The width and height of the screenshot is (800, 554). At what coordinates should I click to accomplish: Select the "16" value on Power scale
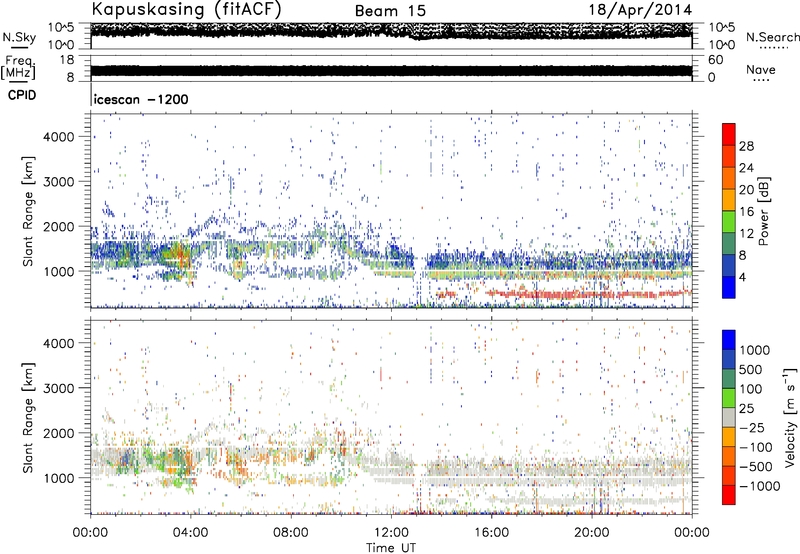746,212
